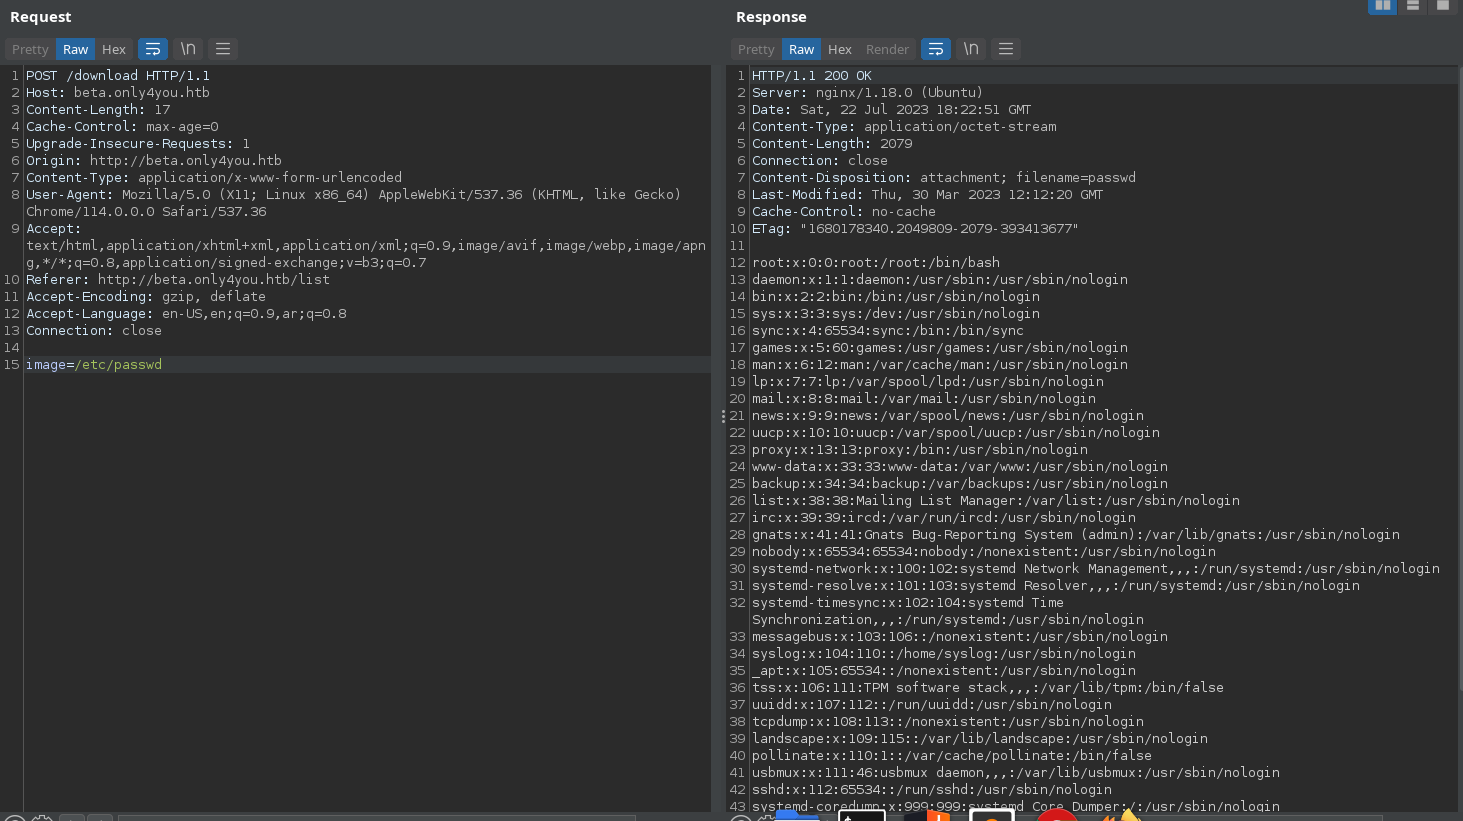Open the Request panel hamburger menu
The width and height of the screenshot is (1463, 821).
(223, 49)
